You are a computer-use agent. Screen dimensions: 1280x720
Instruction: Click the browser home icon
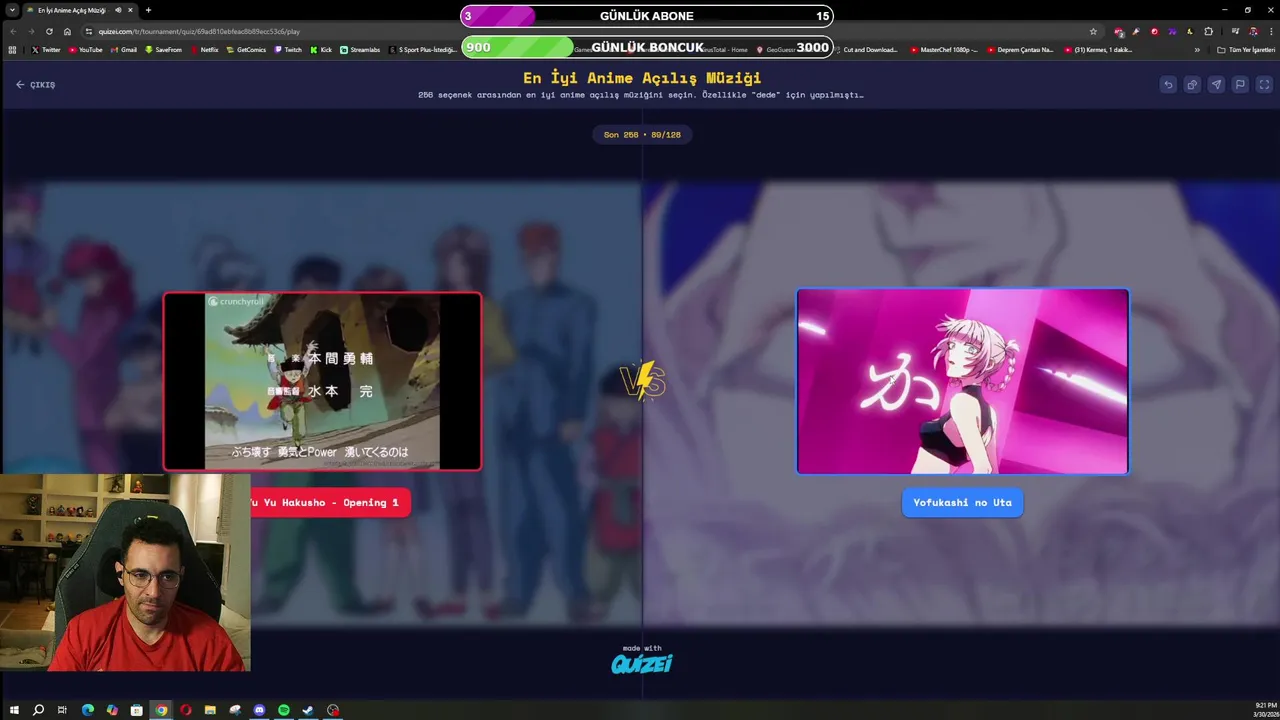67,31
